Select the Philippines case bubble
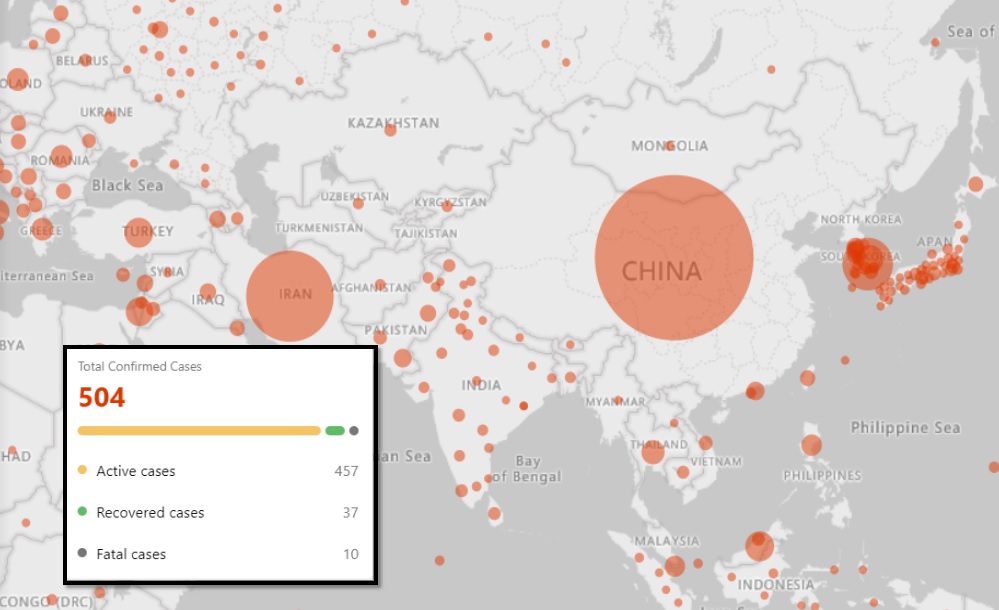Image resolution: width=999 pixels, height=610 pixels. (811, 446)
